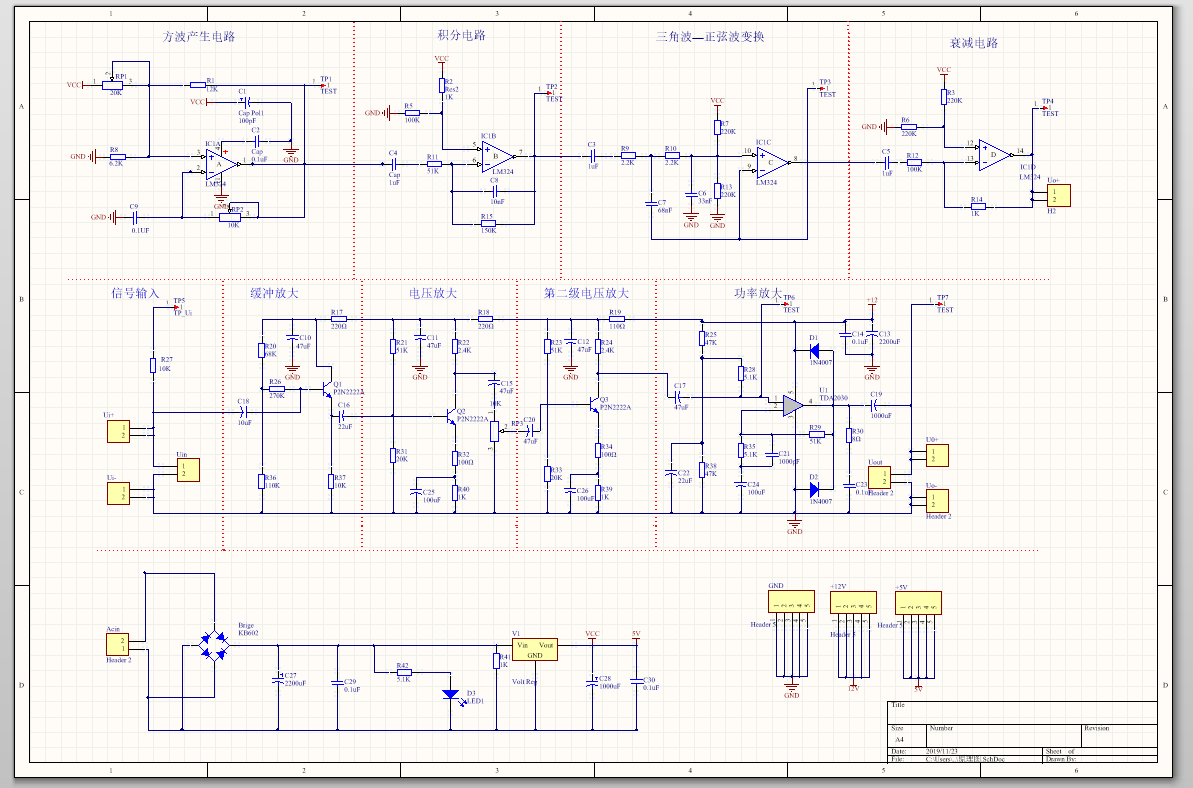Screen dimensions: 1193x788
Task: Click the KB602 bridge rectifier symbol
Action: tap(214, 645)
